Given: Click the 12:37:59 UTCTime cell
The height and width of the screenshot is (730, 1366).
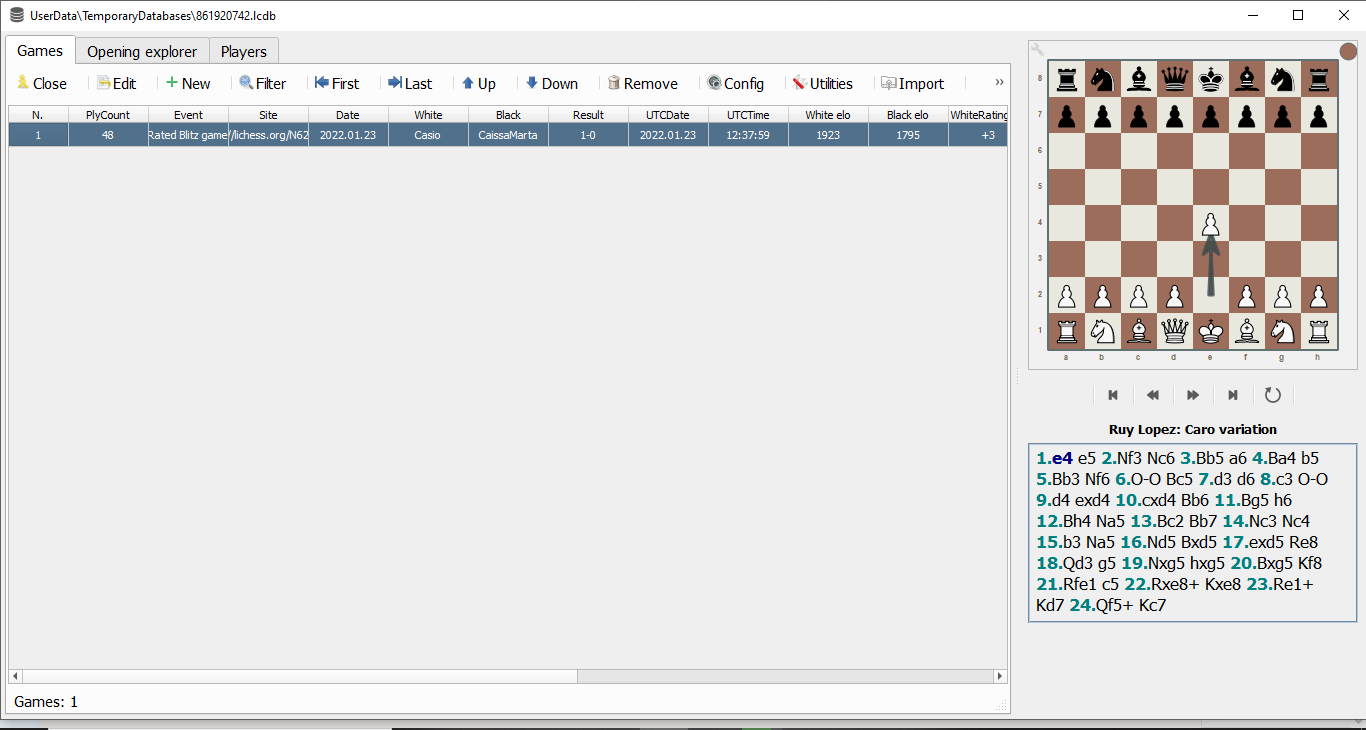Looking at the screenshot, I should click(748, 135).
